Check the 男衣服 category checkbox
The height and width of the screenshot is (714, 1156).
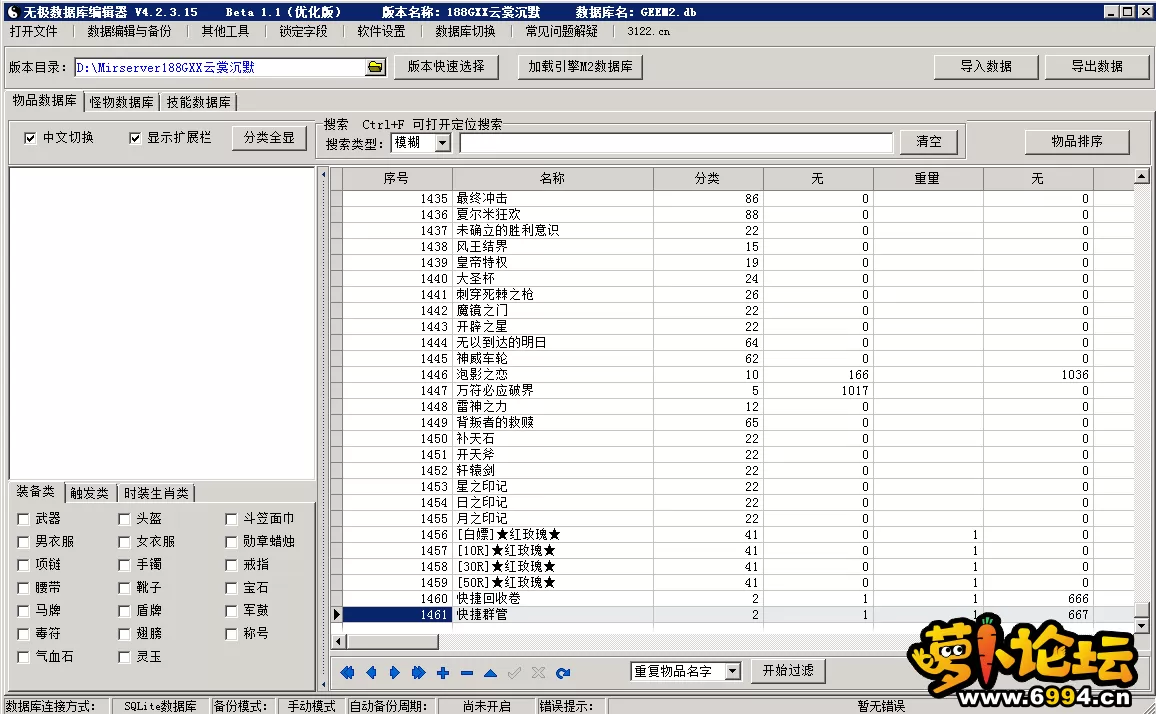23,542
